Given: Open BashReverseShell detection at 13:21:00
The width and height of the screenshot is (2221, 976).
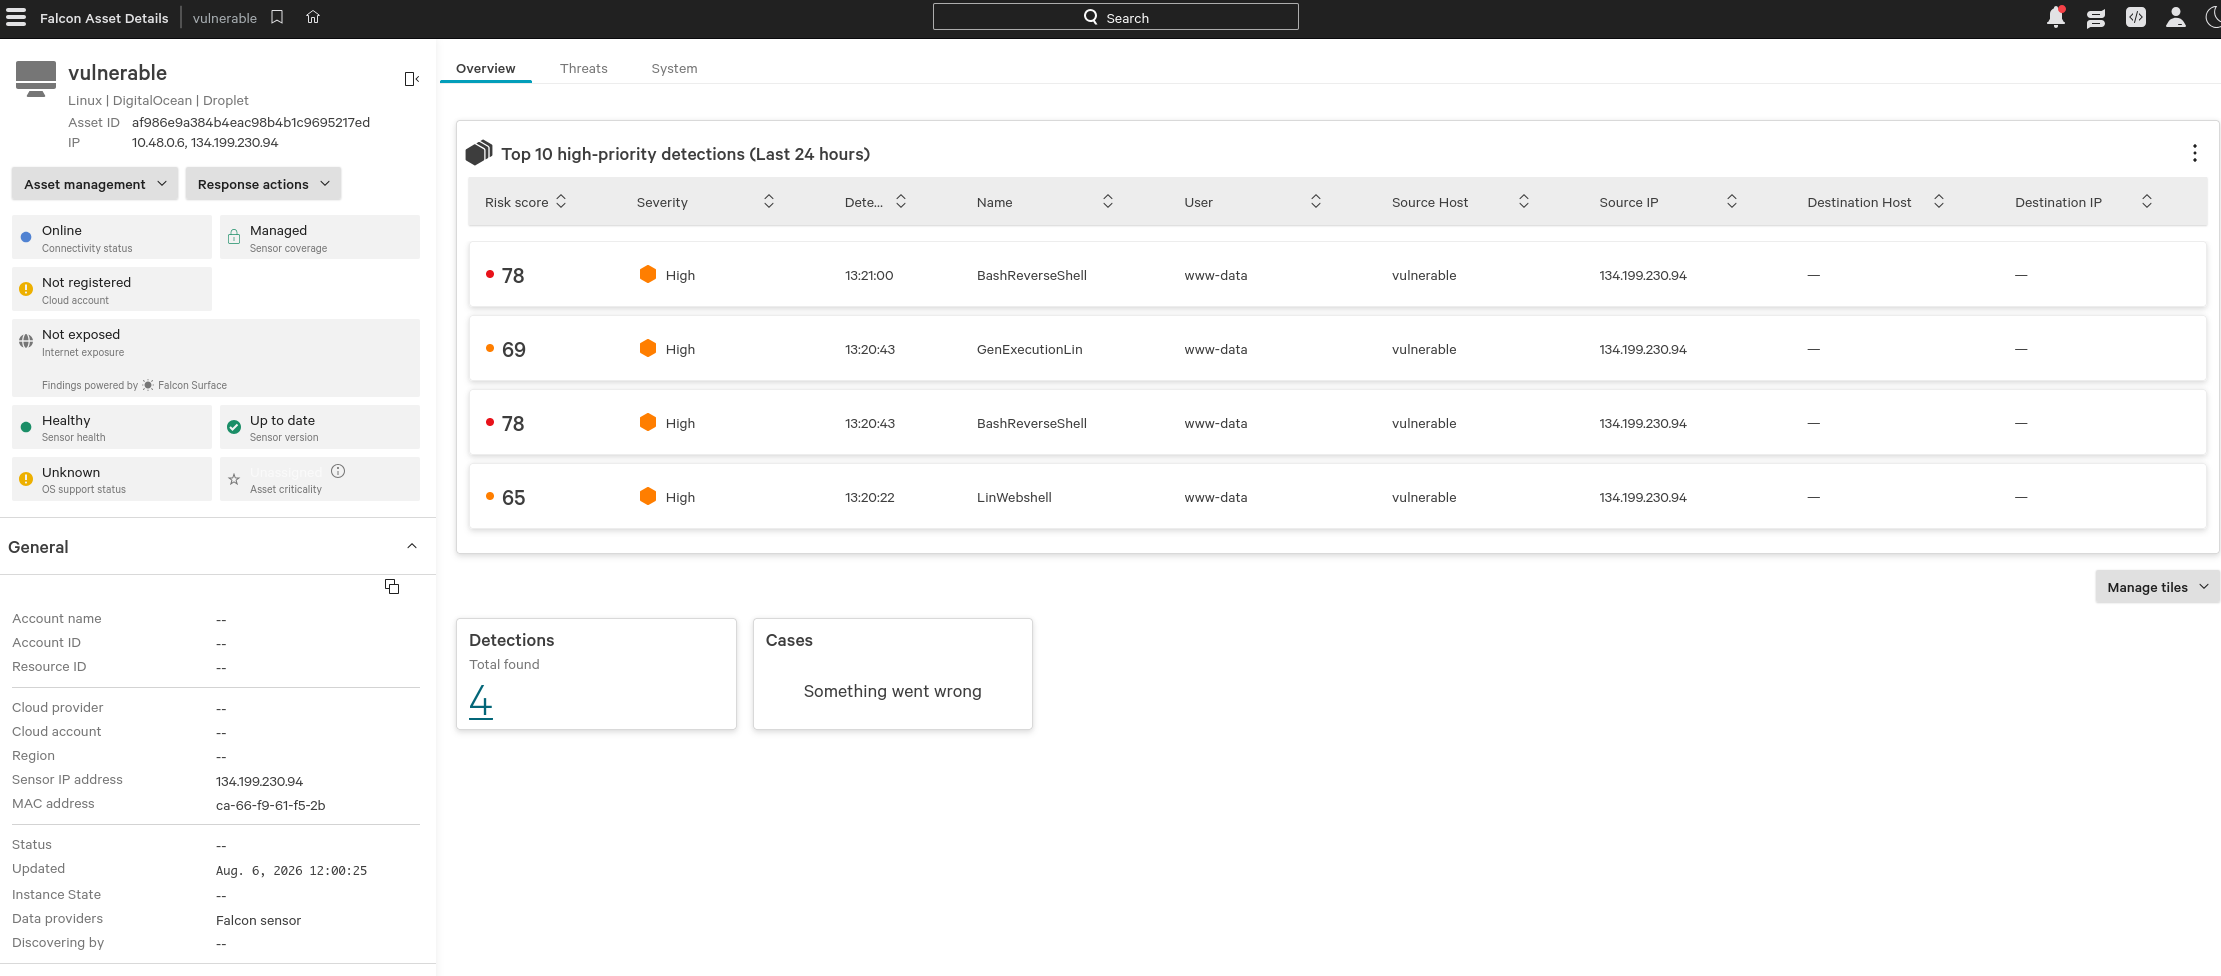Looking at the screenshot, I should pos(1338,275).
